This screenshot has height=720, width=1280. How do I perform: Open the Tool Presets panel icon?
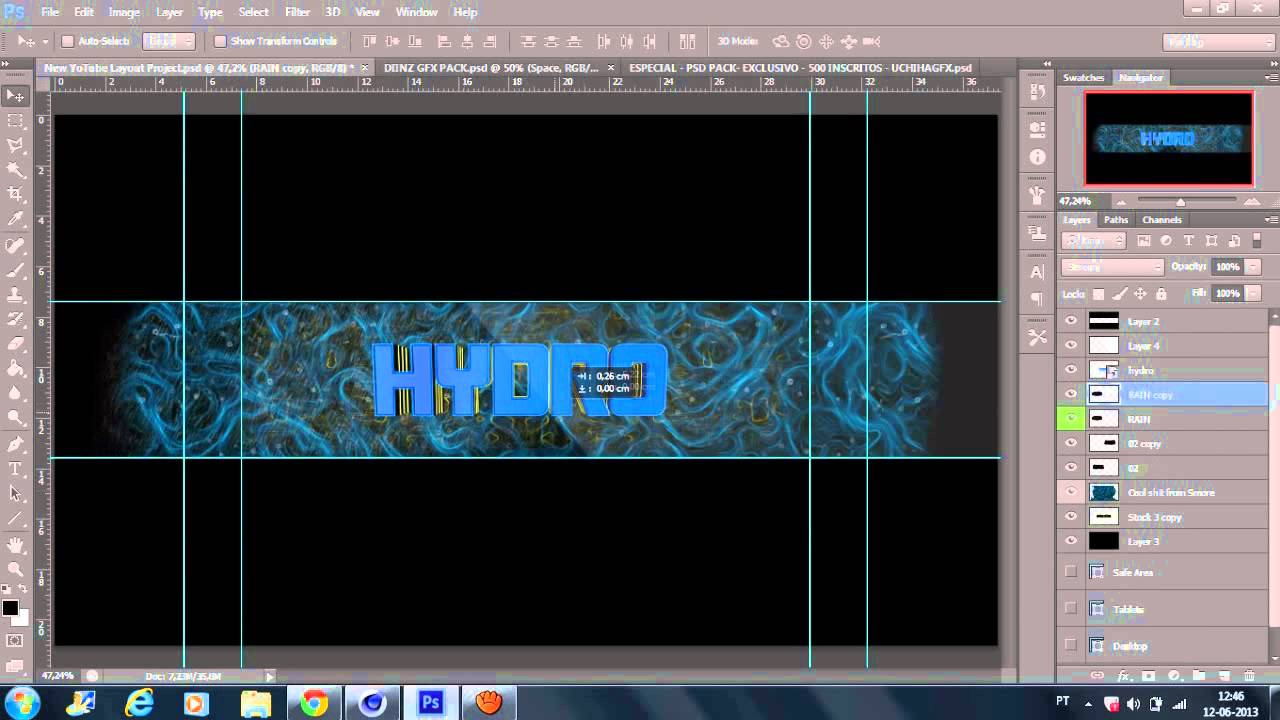(x=1037, y=338)
